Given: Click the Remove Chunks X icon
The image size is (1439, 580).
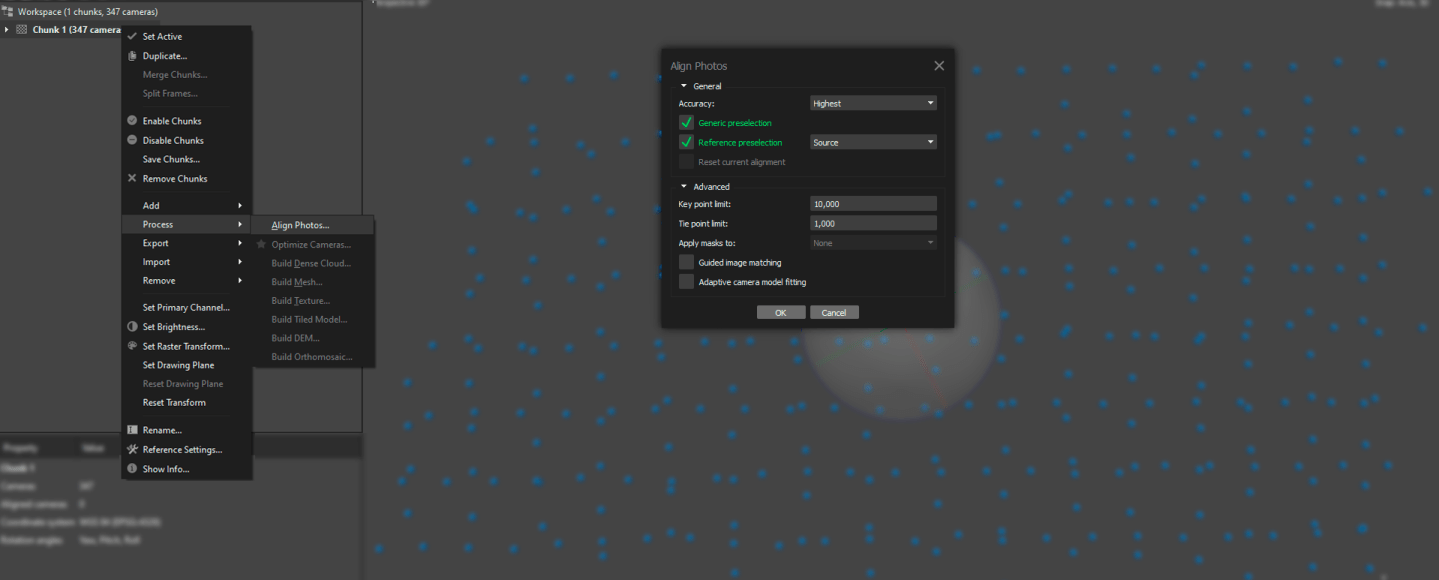Looking at the screenshot, I should (x=132, y=179).
